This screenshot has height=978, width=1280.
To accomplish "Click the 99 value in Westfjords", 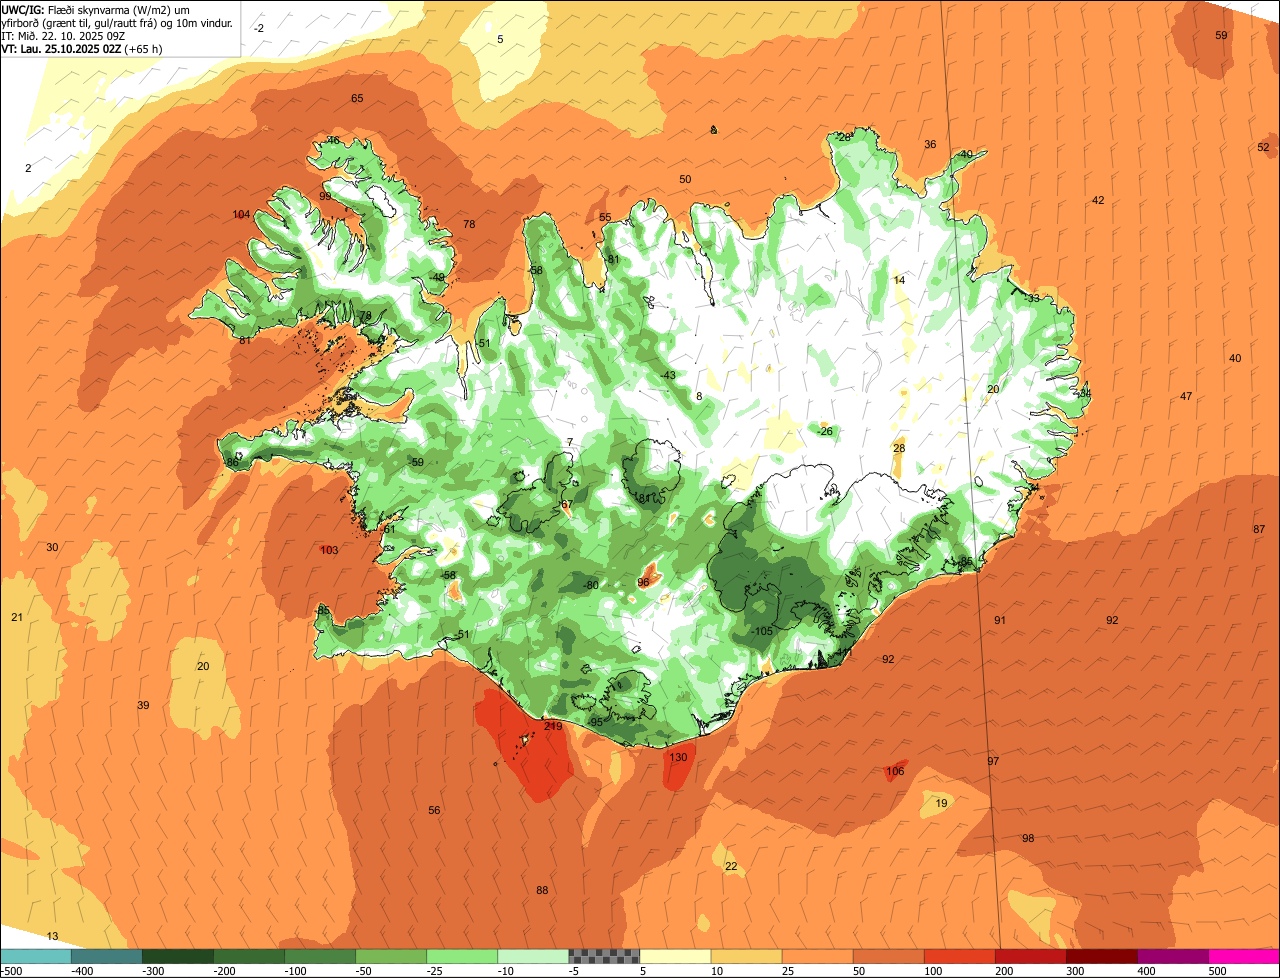I will 325,196.
